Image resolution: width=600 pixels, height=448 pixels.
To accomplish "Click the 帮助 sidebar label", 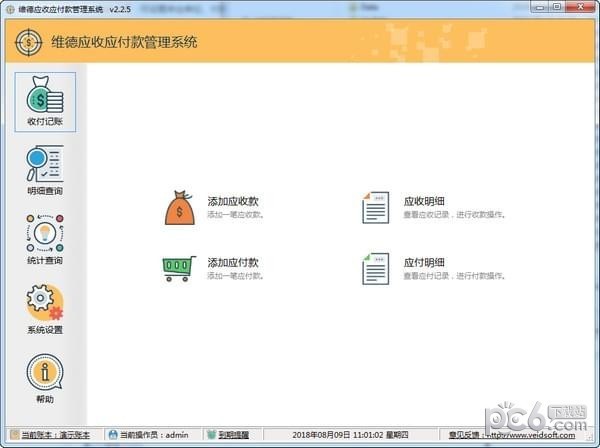I will [x=45, y=399].
